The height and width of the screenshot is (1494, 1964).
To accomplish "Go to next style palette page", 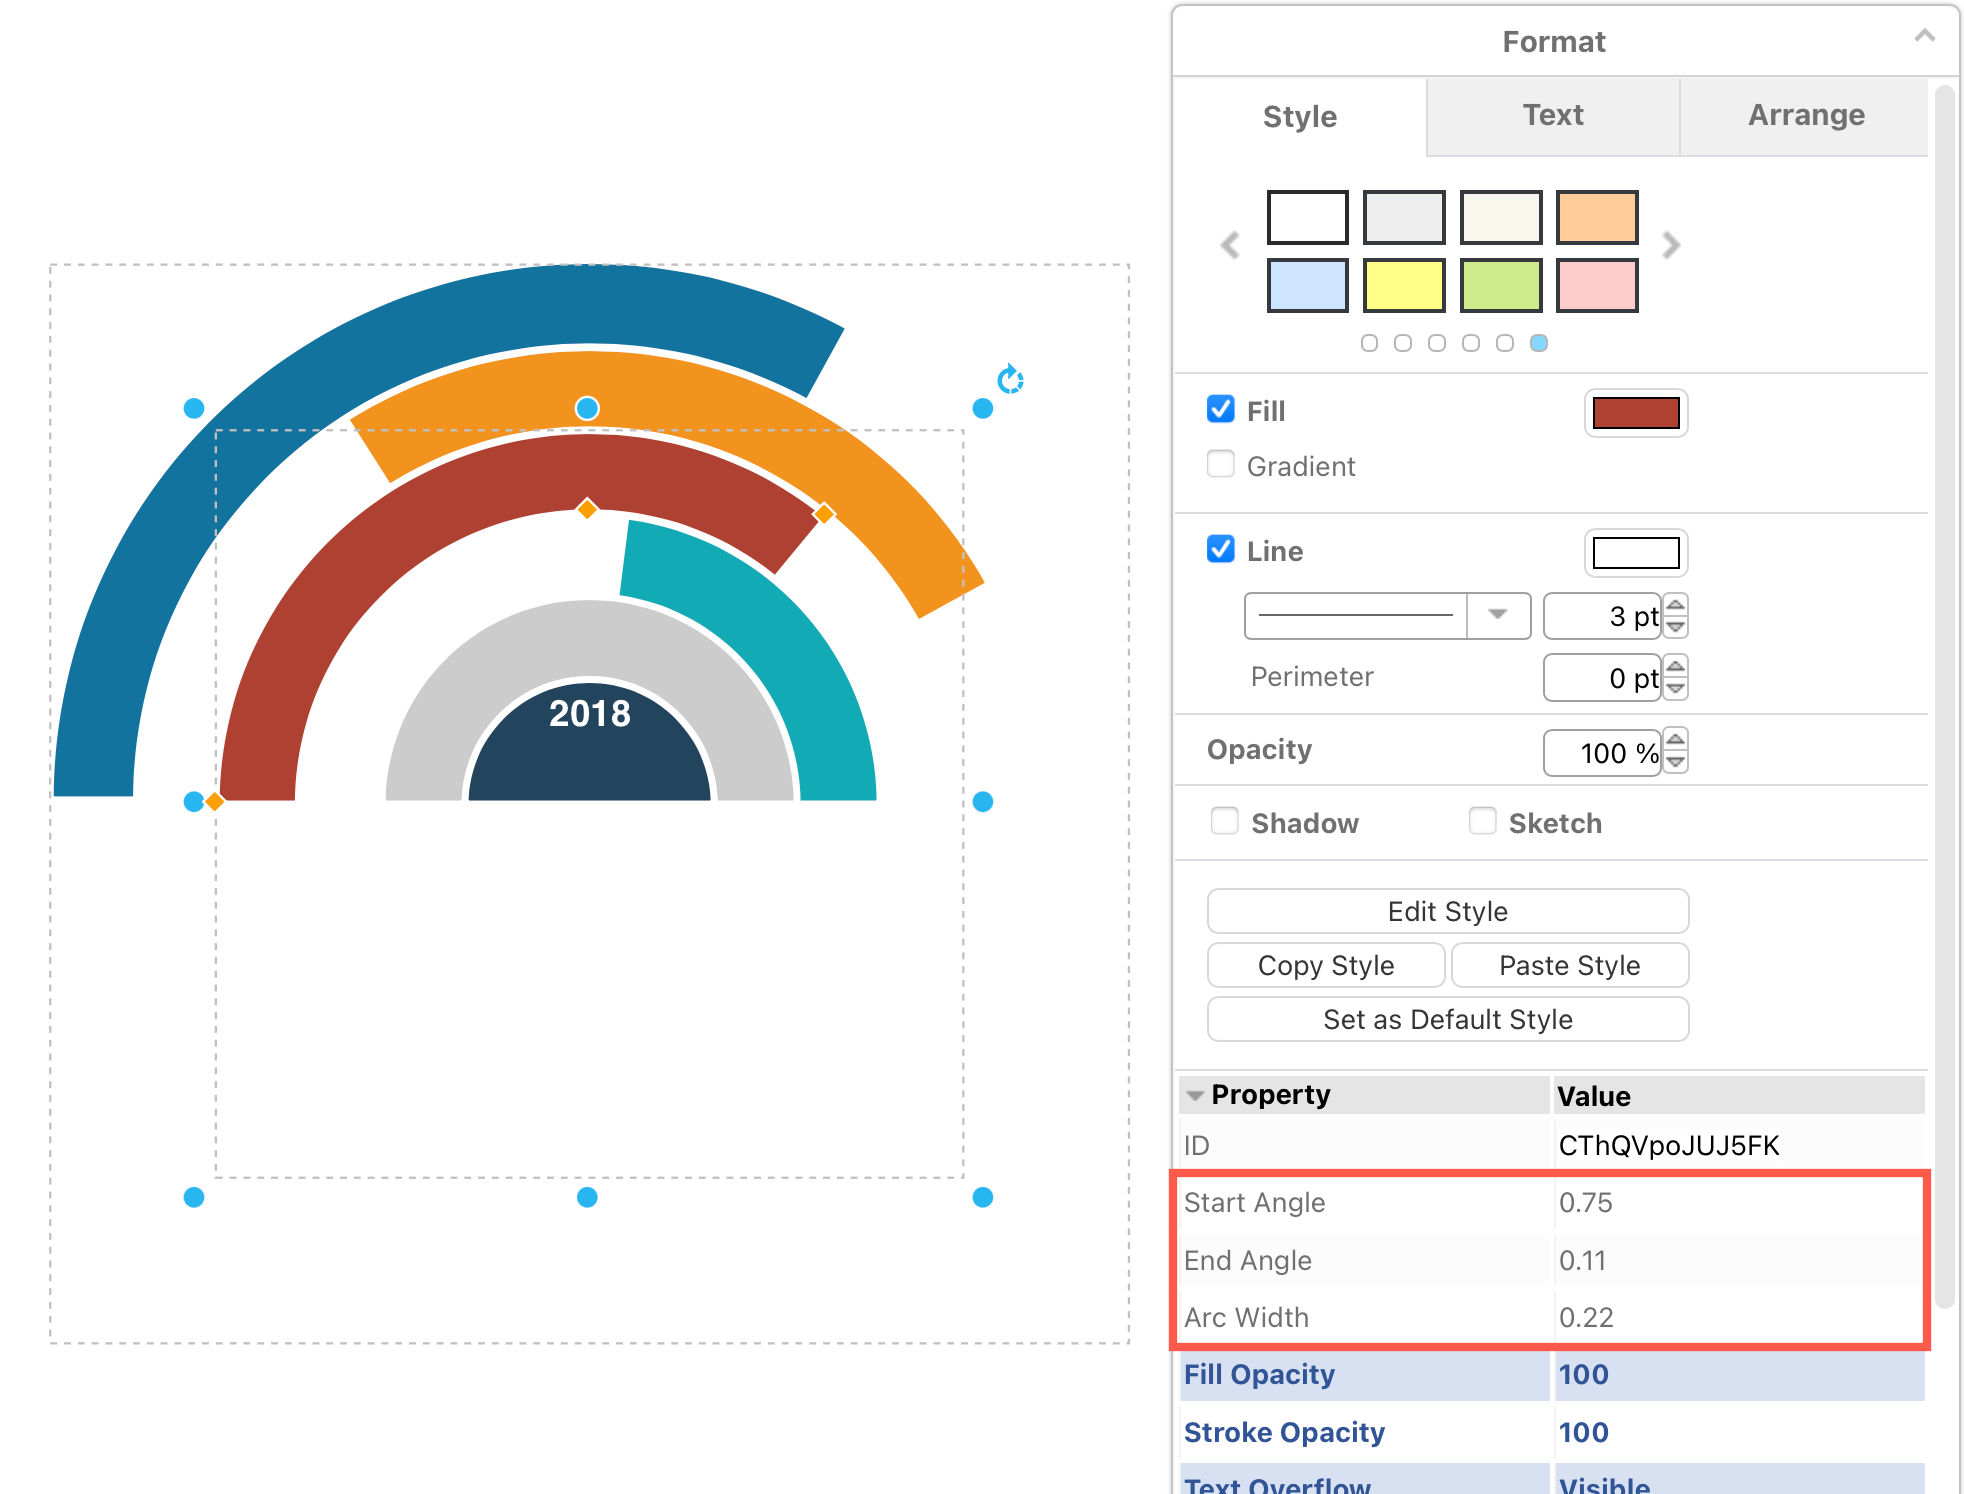I will click(x=1671, y=245).
